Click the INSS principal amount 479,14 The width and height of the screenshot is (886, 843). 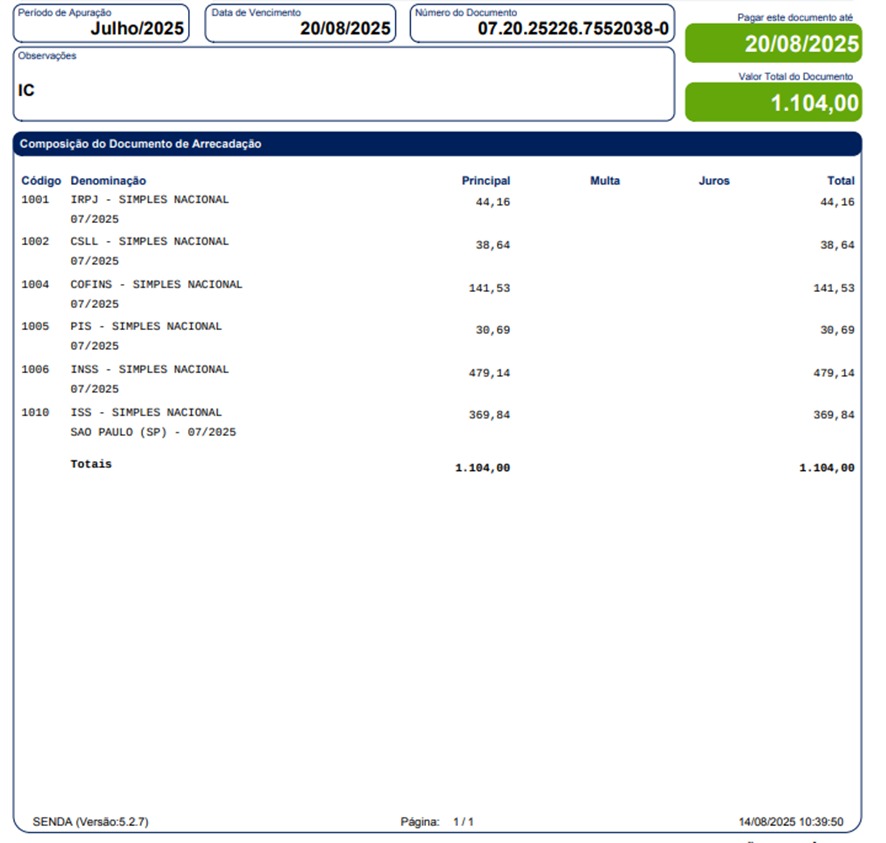(x=489, y=373)
